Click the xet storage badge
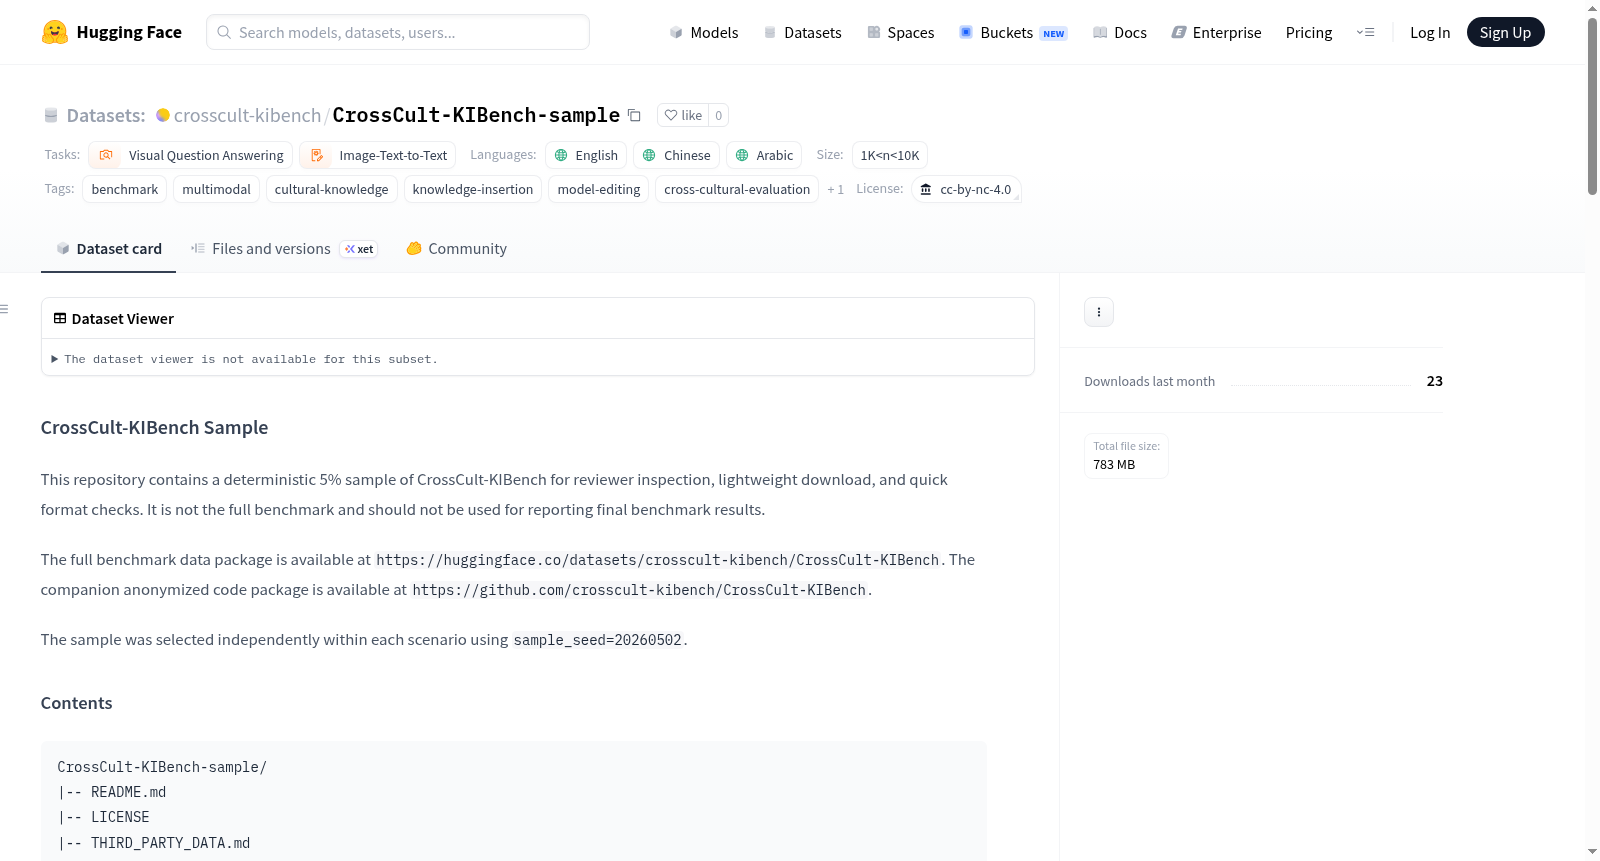1600x861 pixels. 359,249
